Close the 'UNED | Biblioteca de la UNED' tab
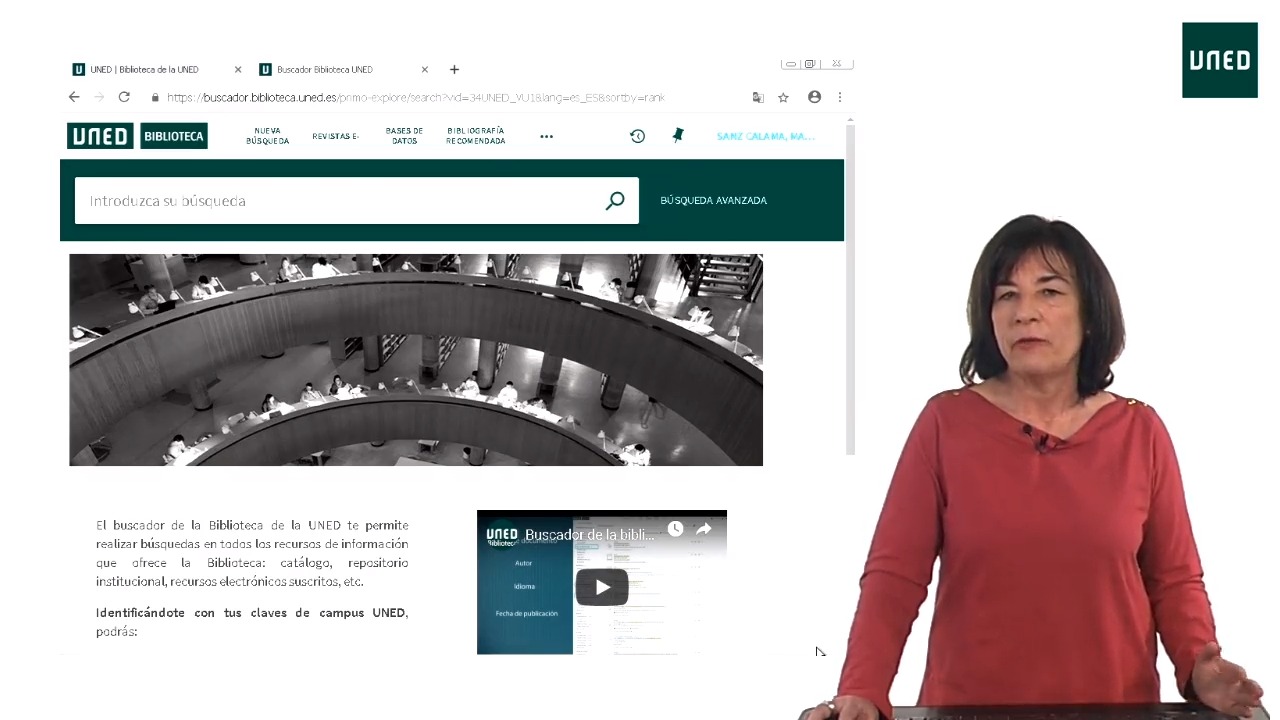Image resolution: width=1280 pixels, height=720 pixels. [x=238, y=70]
